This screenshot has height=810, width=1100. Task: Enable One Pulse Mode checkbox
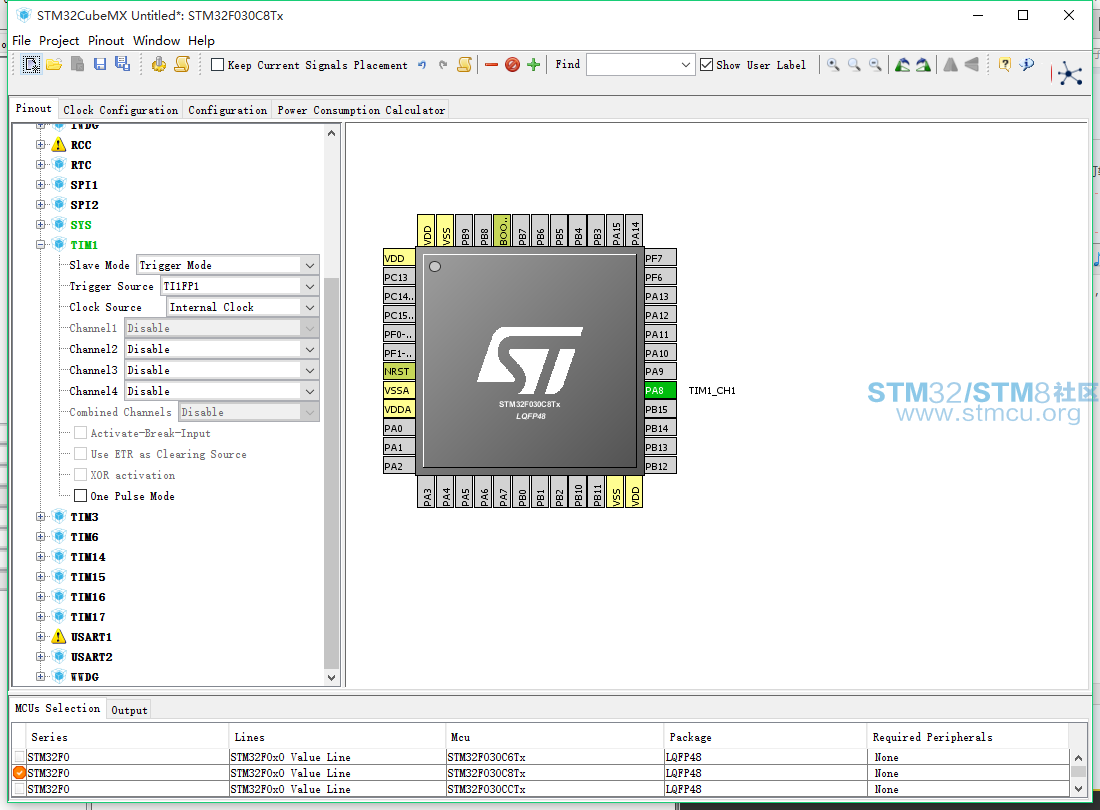pos(81,496)
